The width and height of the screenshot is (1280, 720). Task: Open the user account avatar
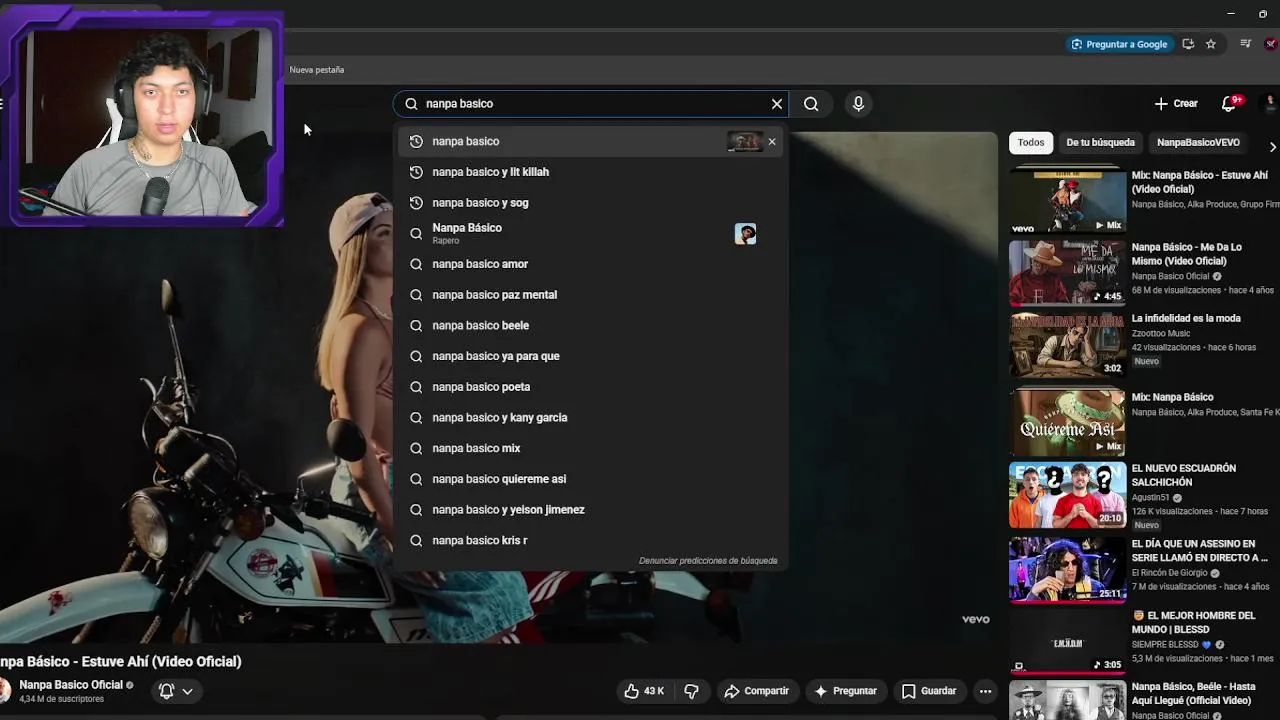pos(1272,103)
